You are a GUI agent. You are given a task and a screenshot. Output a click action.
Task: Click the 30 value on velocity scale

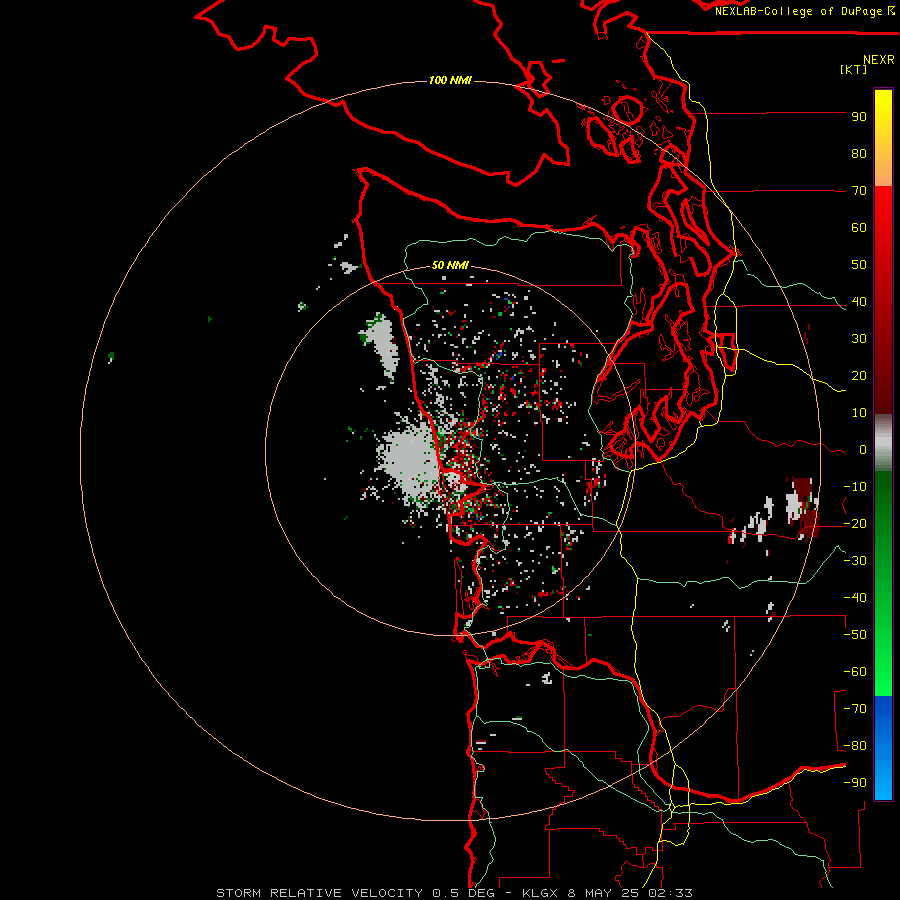coord(859,339)
